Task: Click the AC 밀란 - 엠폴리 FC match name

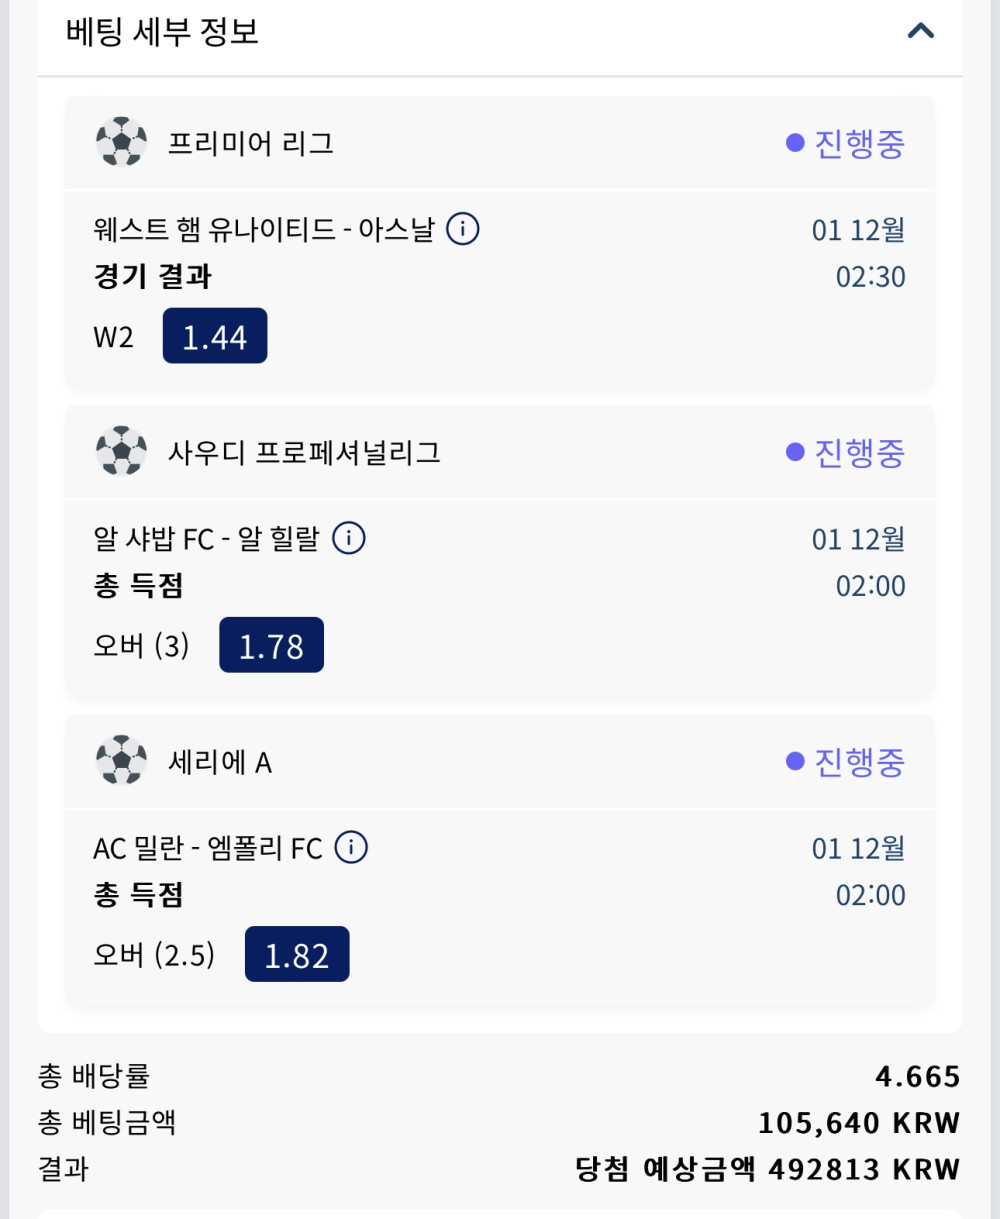Action: coord(208,849)
